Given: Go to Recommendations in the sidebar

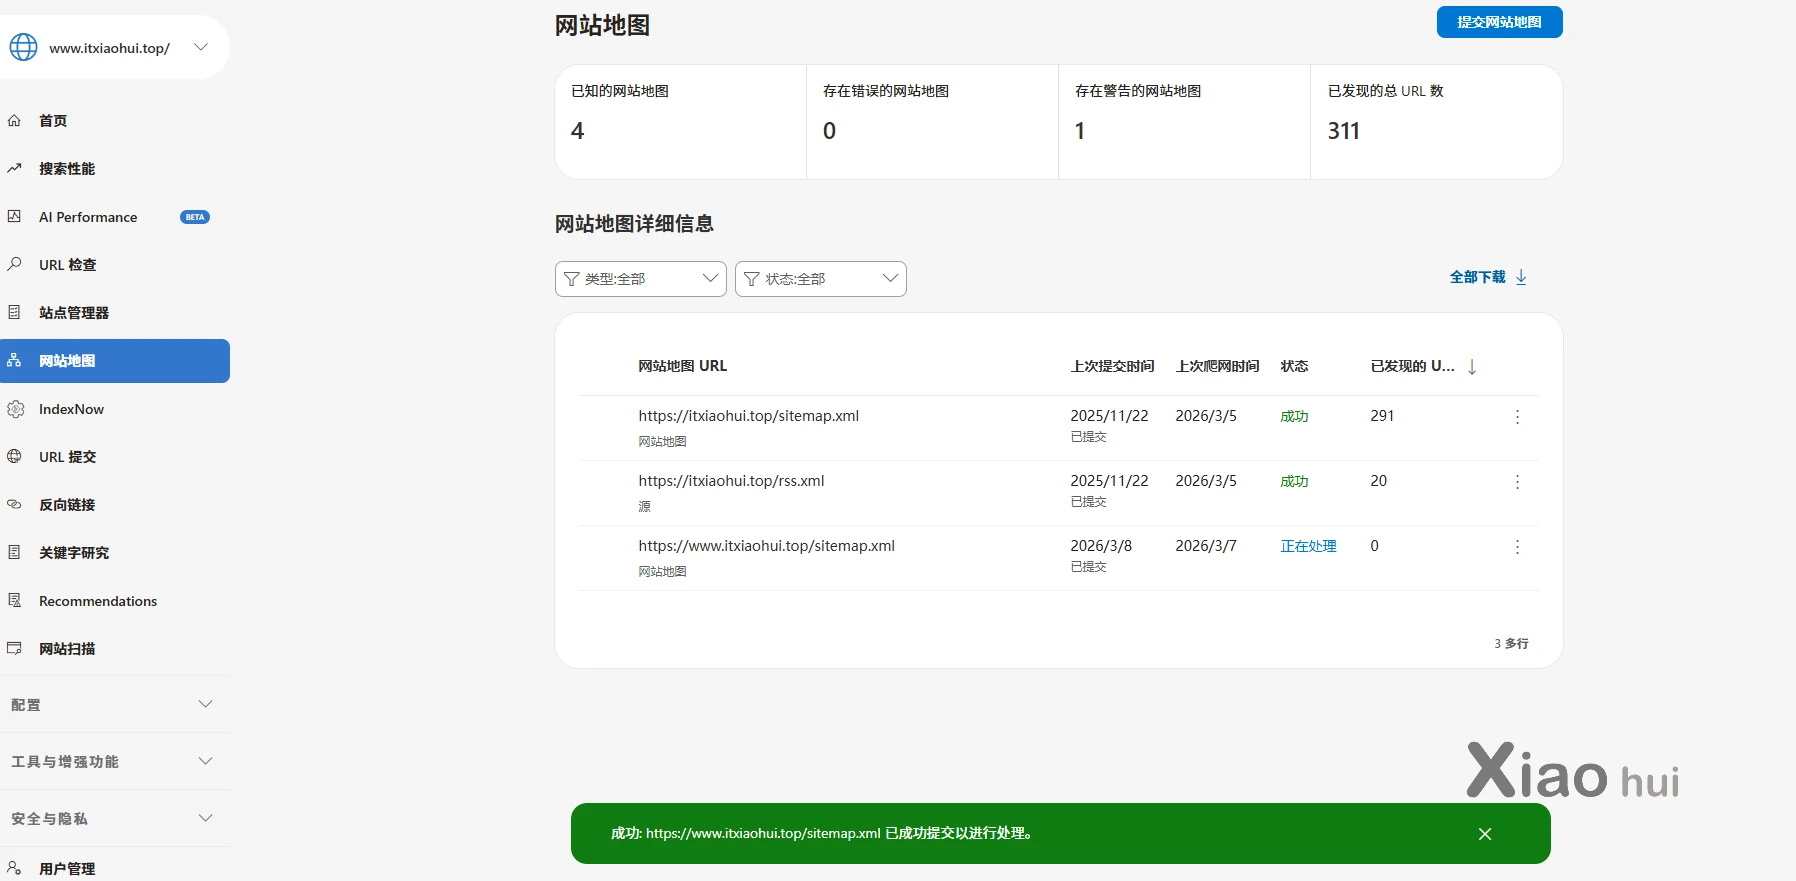Looking at the screenshot, I should pos(98,601).
